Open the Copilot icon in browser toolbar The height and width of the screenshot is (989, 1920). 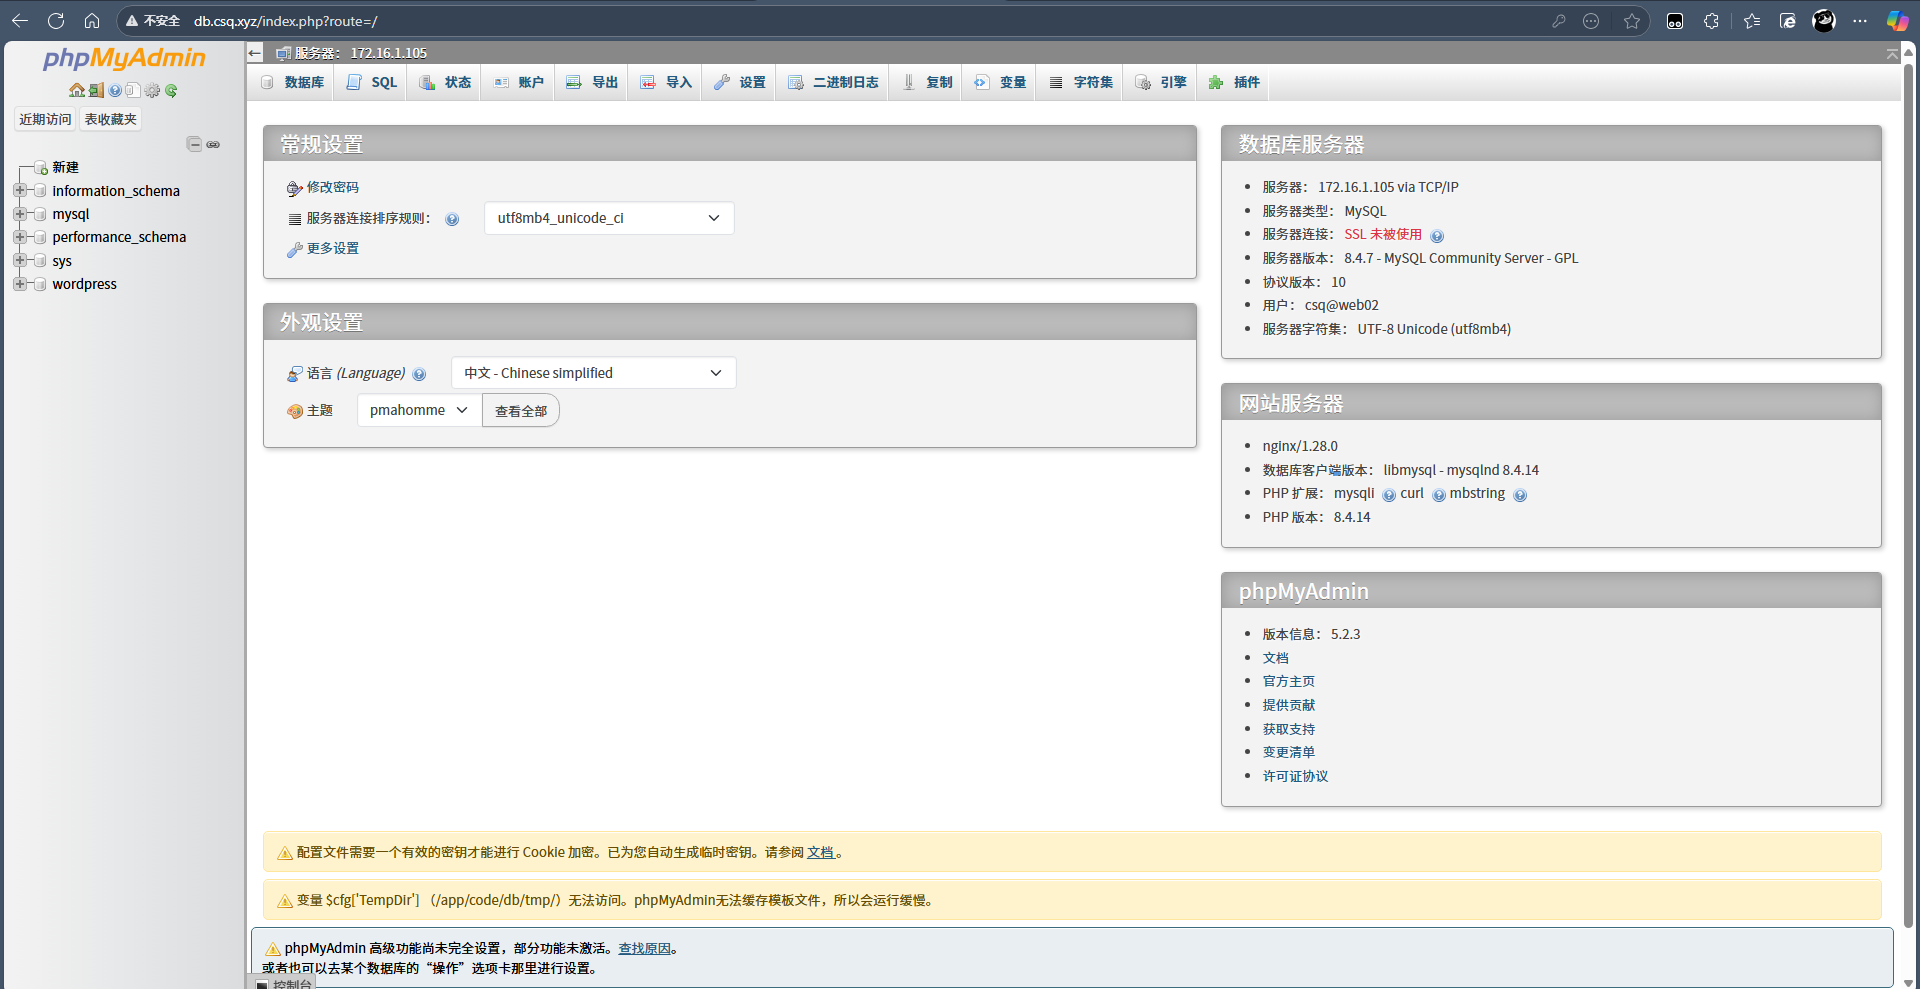pyautogui.click(x=1897, y=21)
